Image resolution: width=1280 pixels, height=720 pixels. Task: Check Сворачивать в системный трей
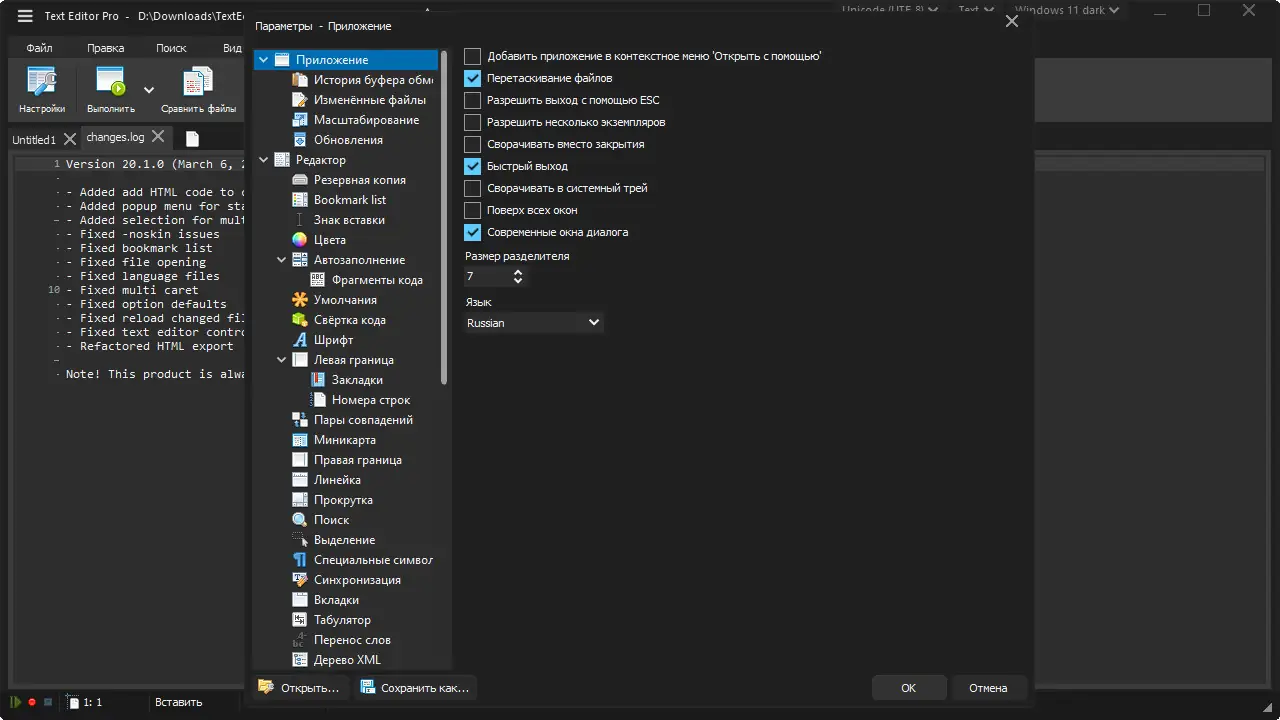tap(473, 188)
